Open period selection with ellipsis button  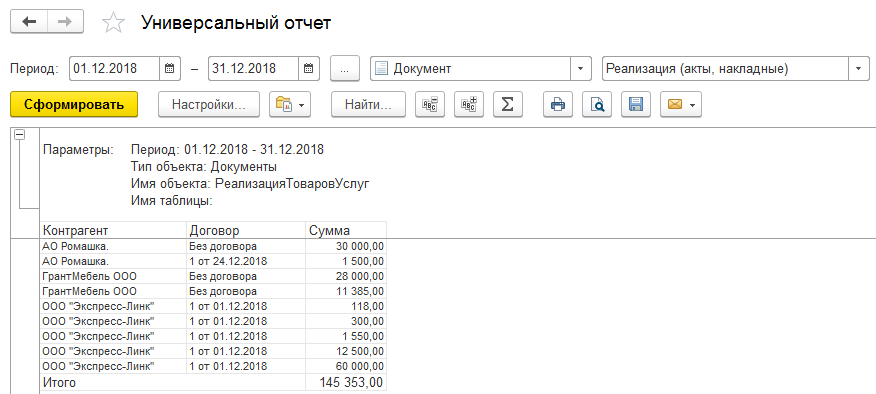[x=345, y=69]
